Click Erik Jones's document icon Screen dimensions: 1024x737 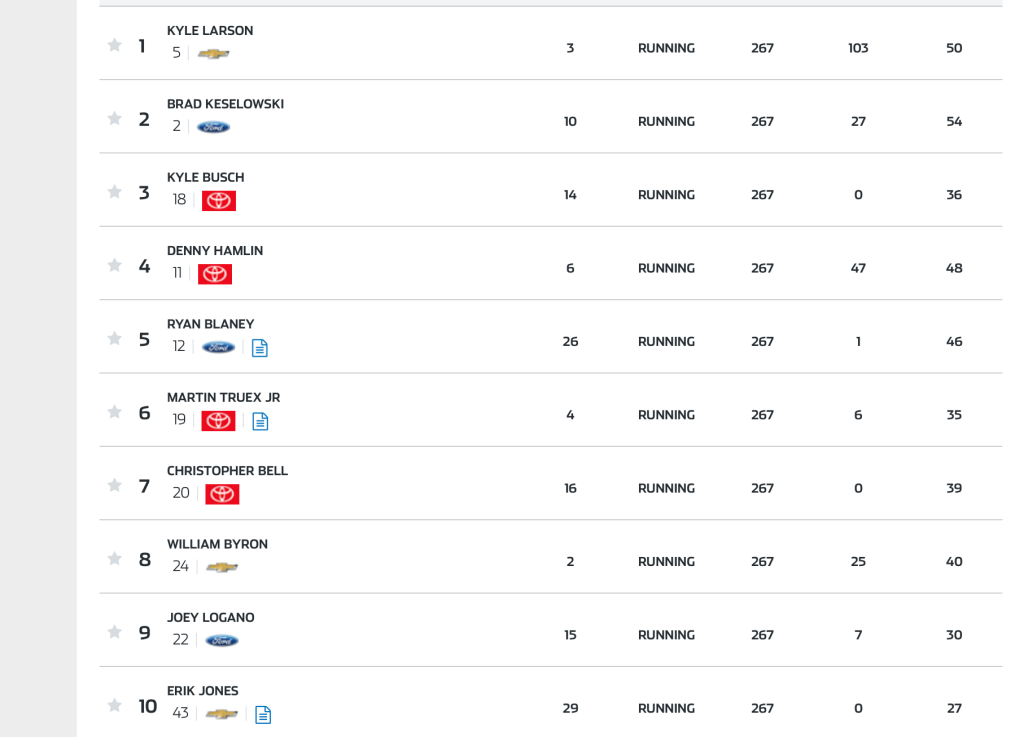tap(263, 714)
